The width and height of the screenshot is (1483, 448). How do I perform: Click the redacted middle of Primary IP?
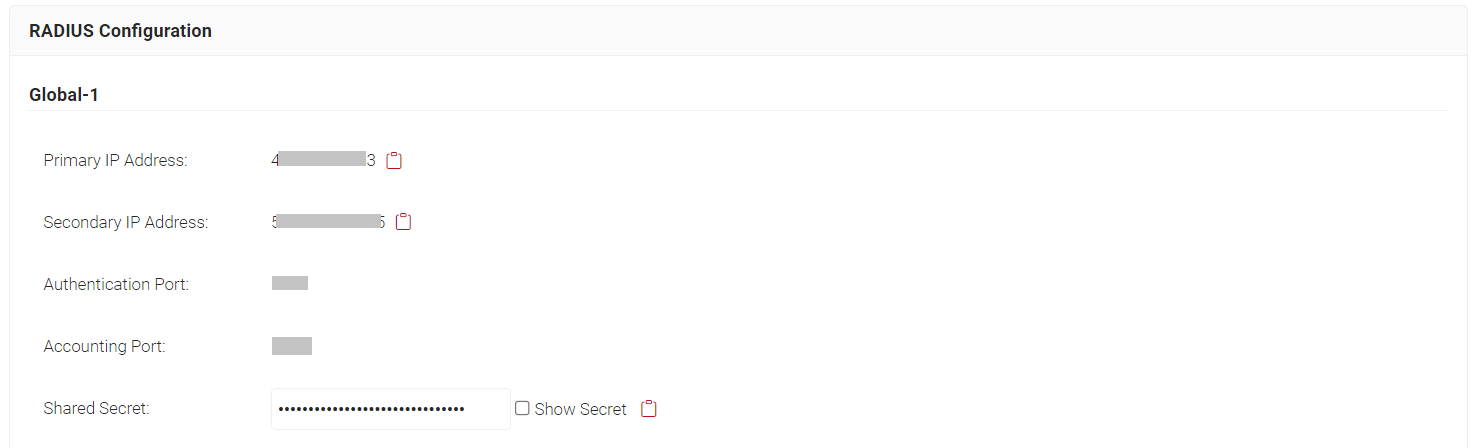[x=322, y=159]
